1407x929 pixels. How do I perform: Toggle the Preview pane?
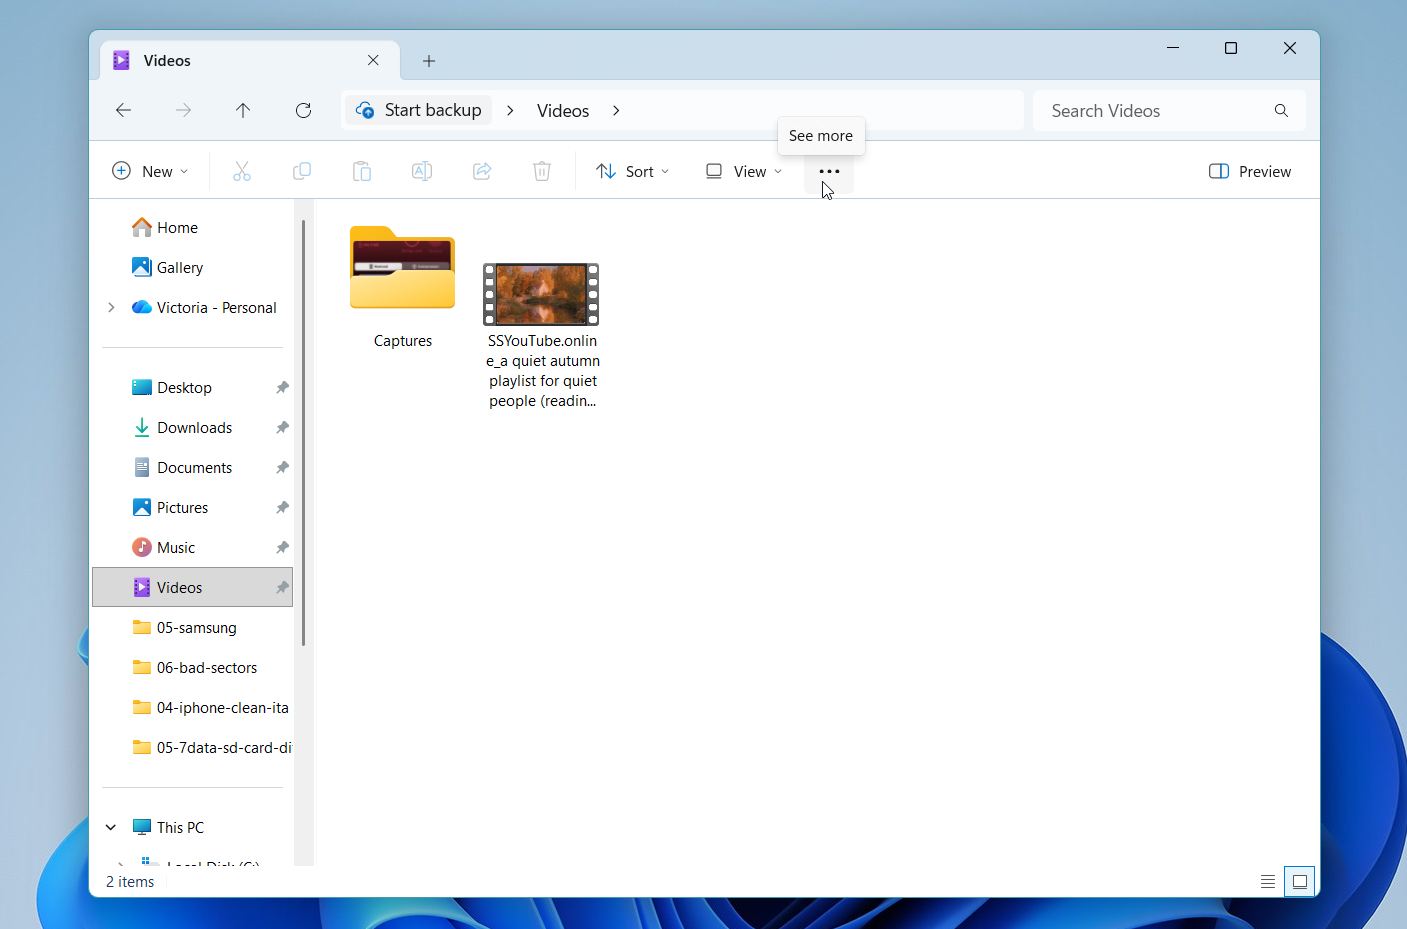1248,171
